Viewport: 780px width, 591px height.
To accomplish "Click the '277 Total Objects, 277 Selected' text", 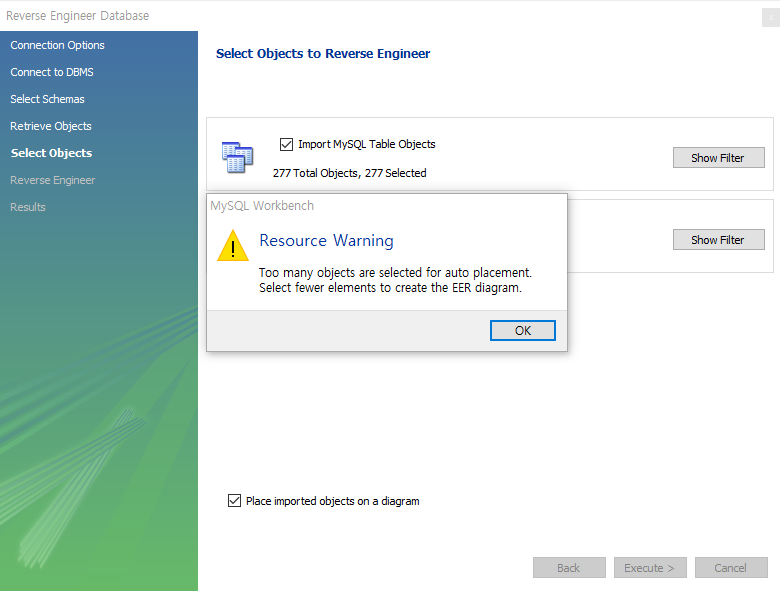I will (349, 173).
